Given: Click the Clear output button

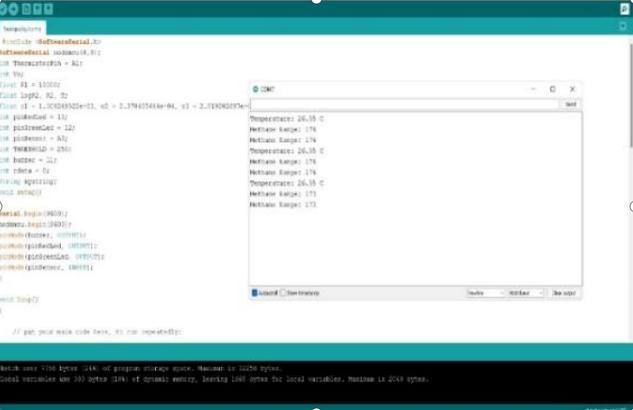Looking at the screenshot, I should click(x=564, y=293).
